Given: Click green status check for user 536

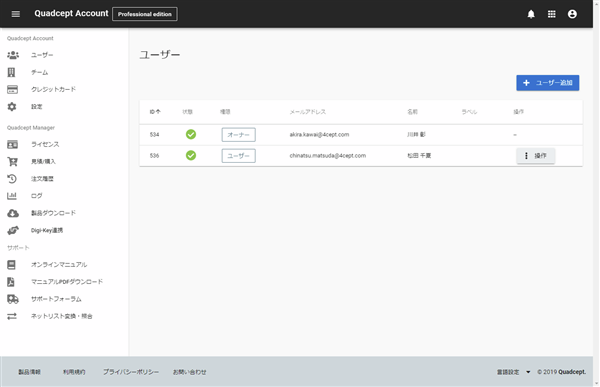Looking at the screenshot, I should [191, 155].
